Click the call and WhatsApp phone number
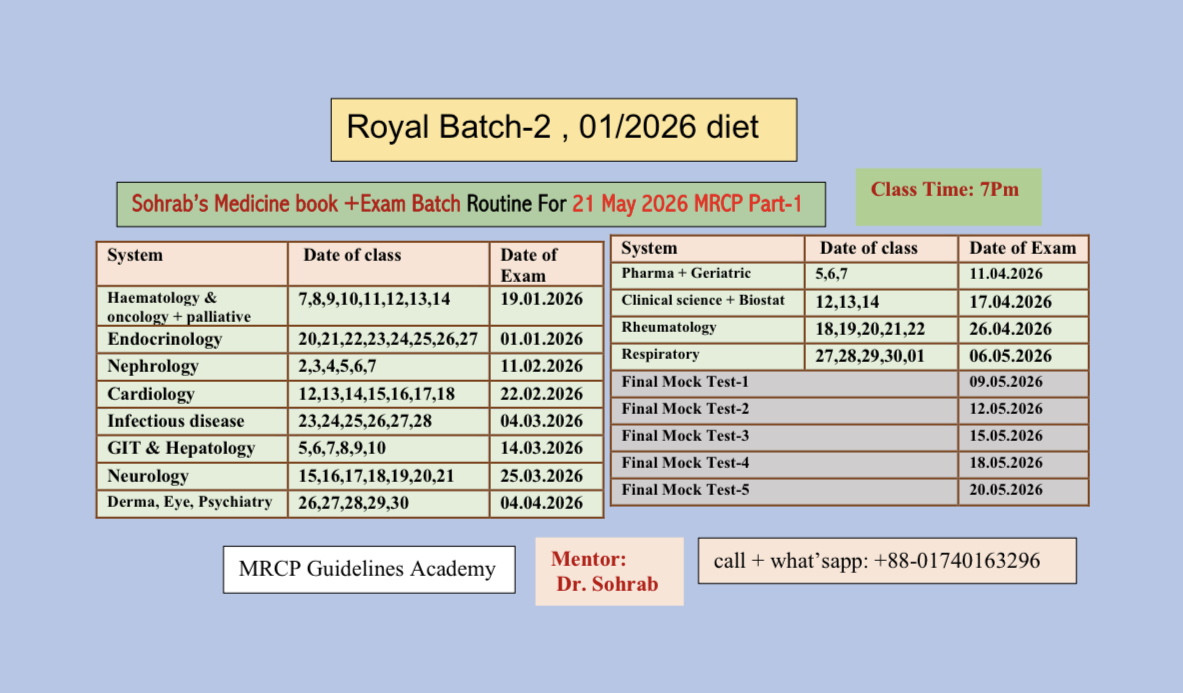The image size is (1183, 693). click(886, 560)
